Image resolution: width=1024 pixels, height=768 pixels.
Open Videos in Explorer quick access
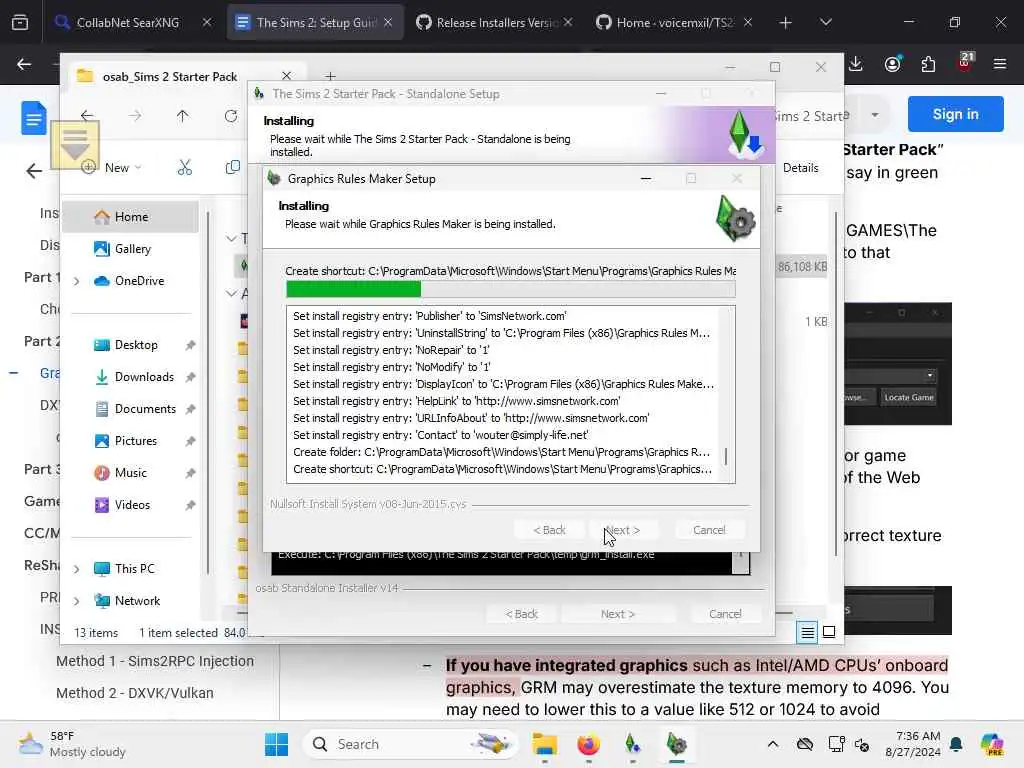pos(132,505)
